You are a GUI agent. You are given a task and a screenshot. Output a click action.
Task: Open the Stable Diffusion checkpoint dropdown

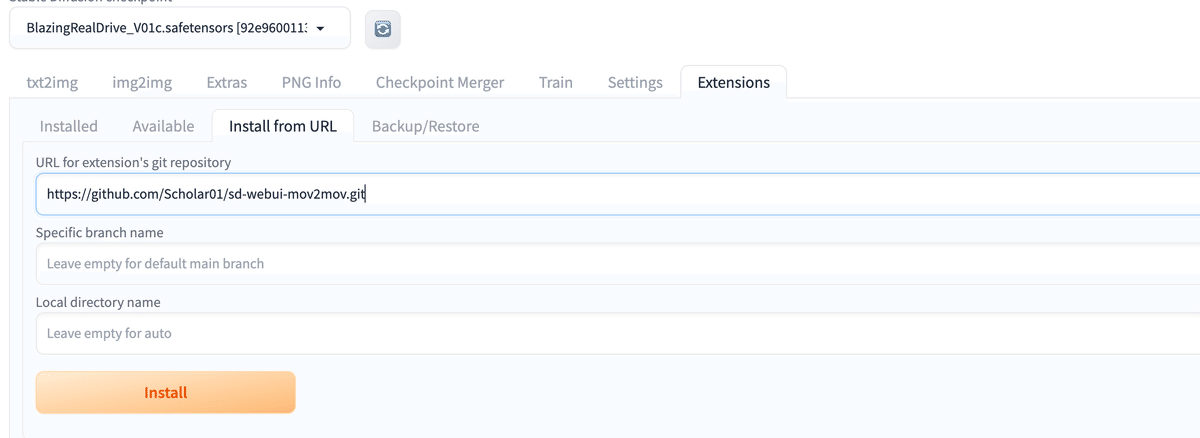[x=170, y=28]
